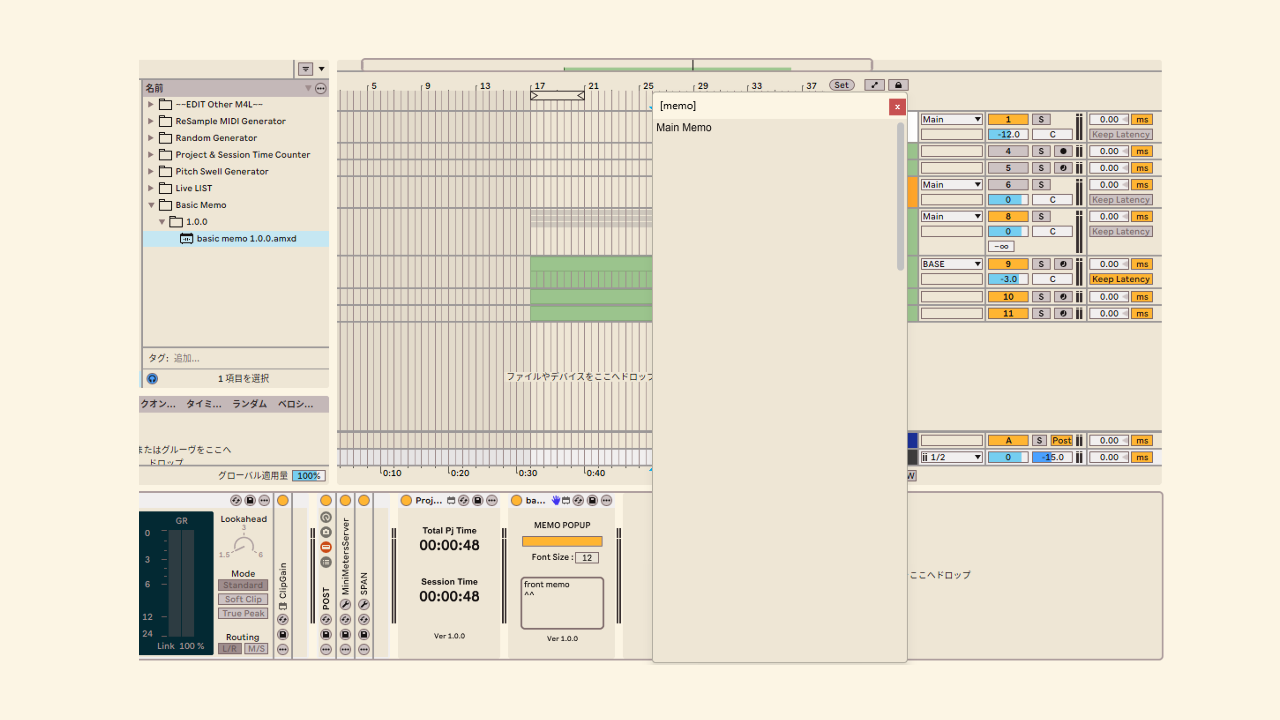Toggle track 6 activator button
This screenshot has width=1280, height=720.
(1008, 184)
